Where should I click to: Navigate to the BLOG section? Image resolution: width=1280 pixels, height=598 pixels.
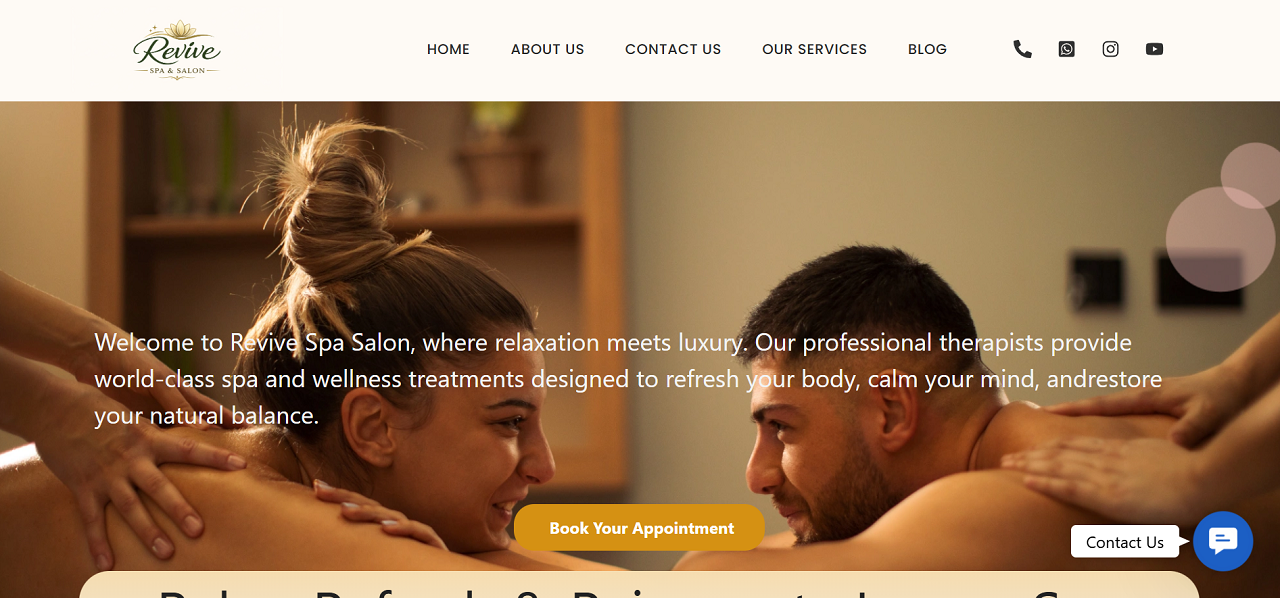click(927, 49)
